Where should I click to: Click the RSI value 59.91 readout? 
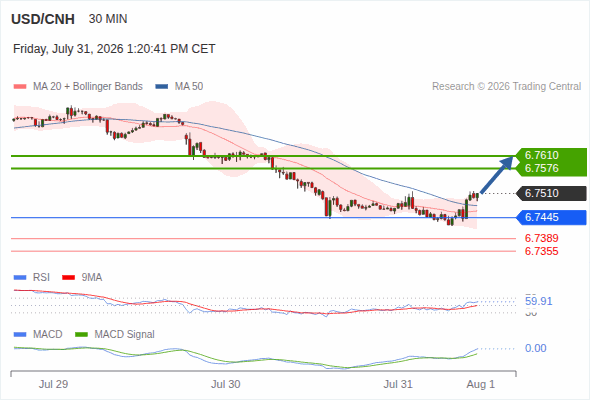click(538, 301)
